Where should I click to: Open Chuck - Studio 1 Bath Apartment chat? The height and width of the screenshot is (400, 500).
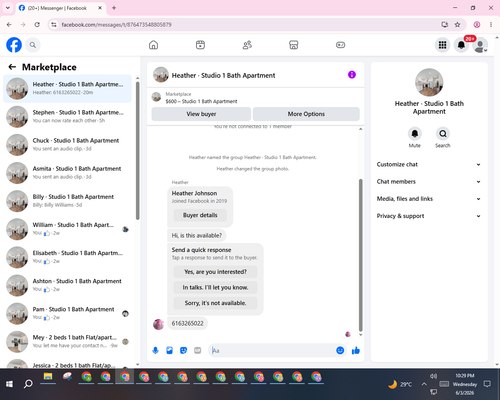pyautogui.click(x=67, y=145)
